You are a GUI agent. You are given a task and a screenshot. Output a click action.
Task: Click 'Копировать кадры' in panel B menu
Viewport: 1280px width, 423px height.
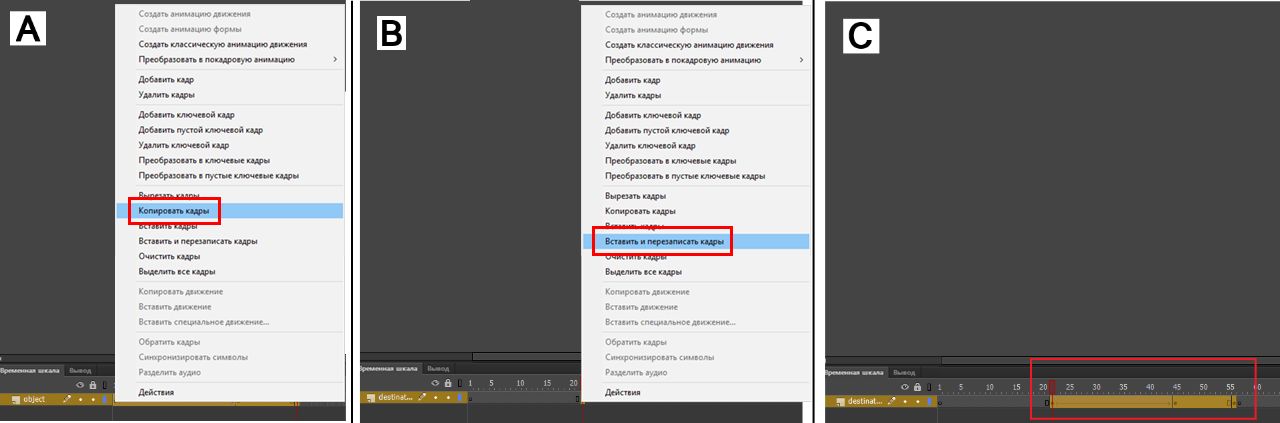click(x=640, y=211)
